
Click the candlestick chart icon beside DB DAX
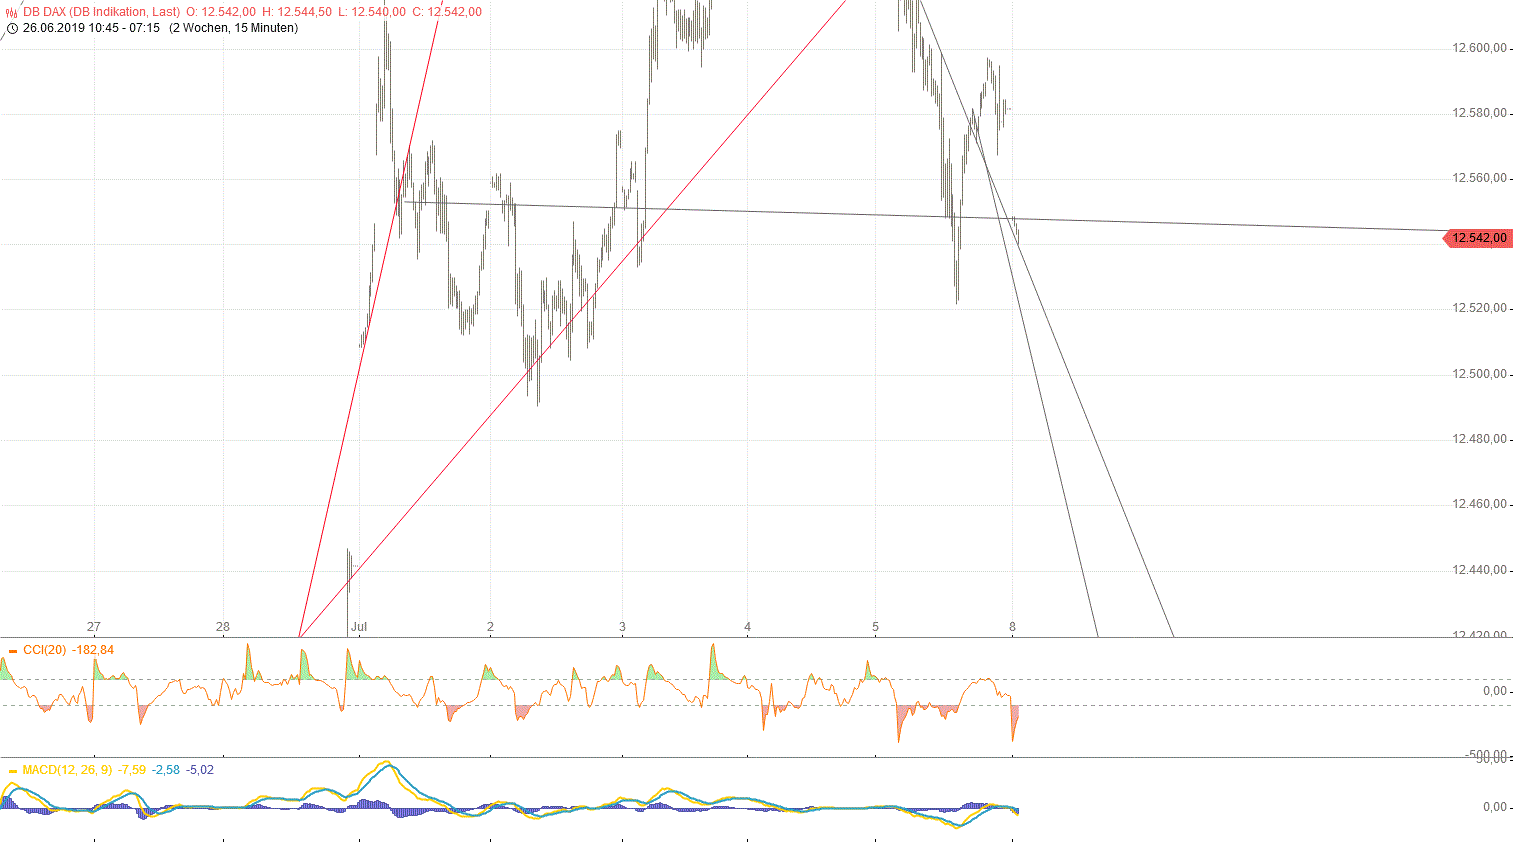point(12,12)
